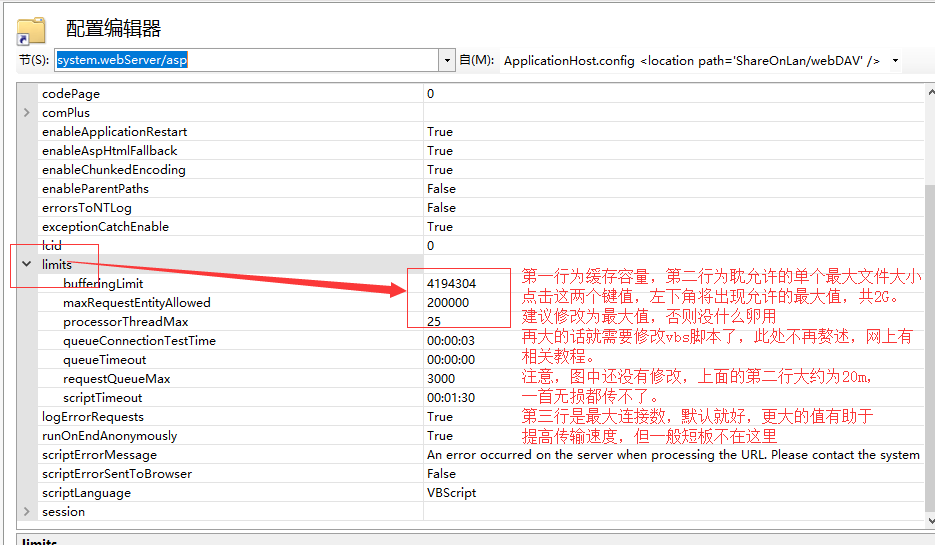Viewport: 935px width, 545px height.
Task: Click the scriptTimeout value 00:01:30
Action: (451, 398)
